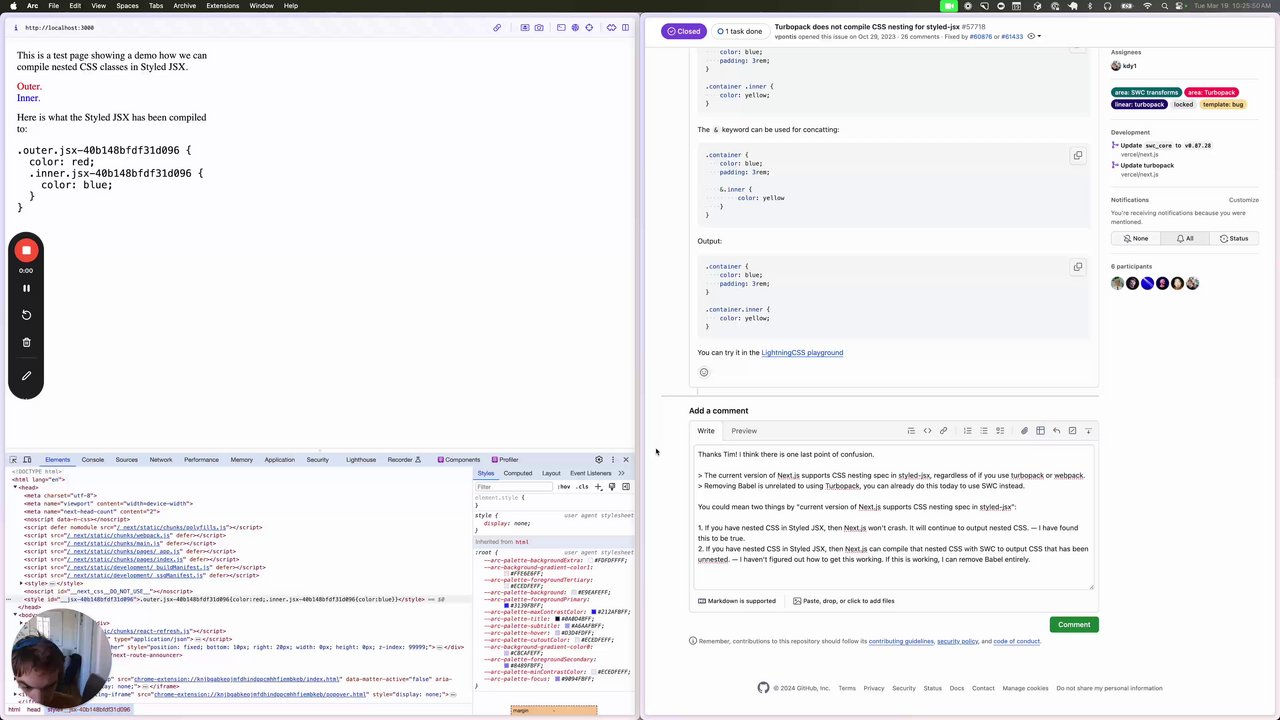The width and height of the screenshot is (1280, 720).
Task: Toggle the .cls element classes button
Action: coord(582,487)
